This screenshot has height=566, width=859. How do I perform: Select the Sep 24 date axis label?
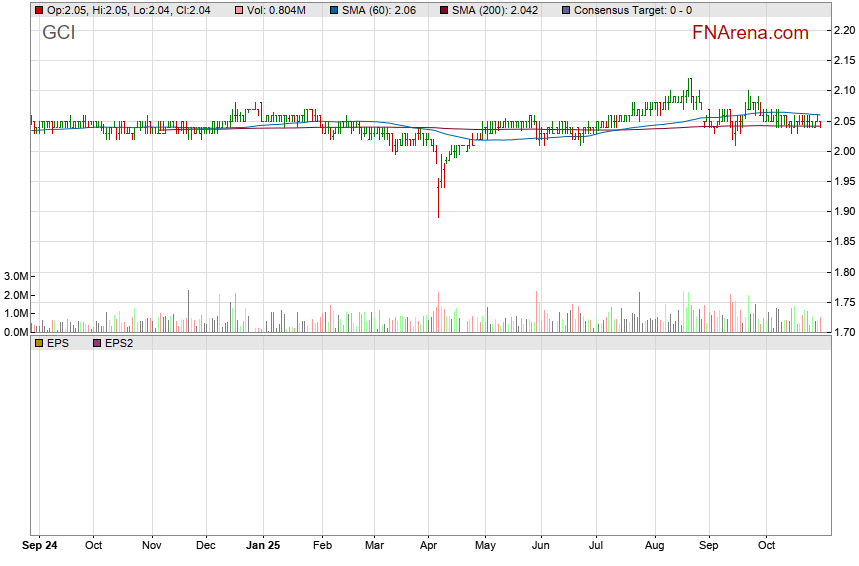[38, 546]
